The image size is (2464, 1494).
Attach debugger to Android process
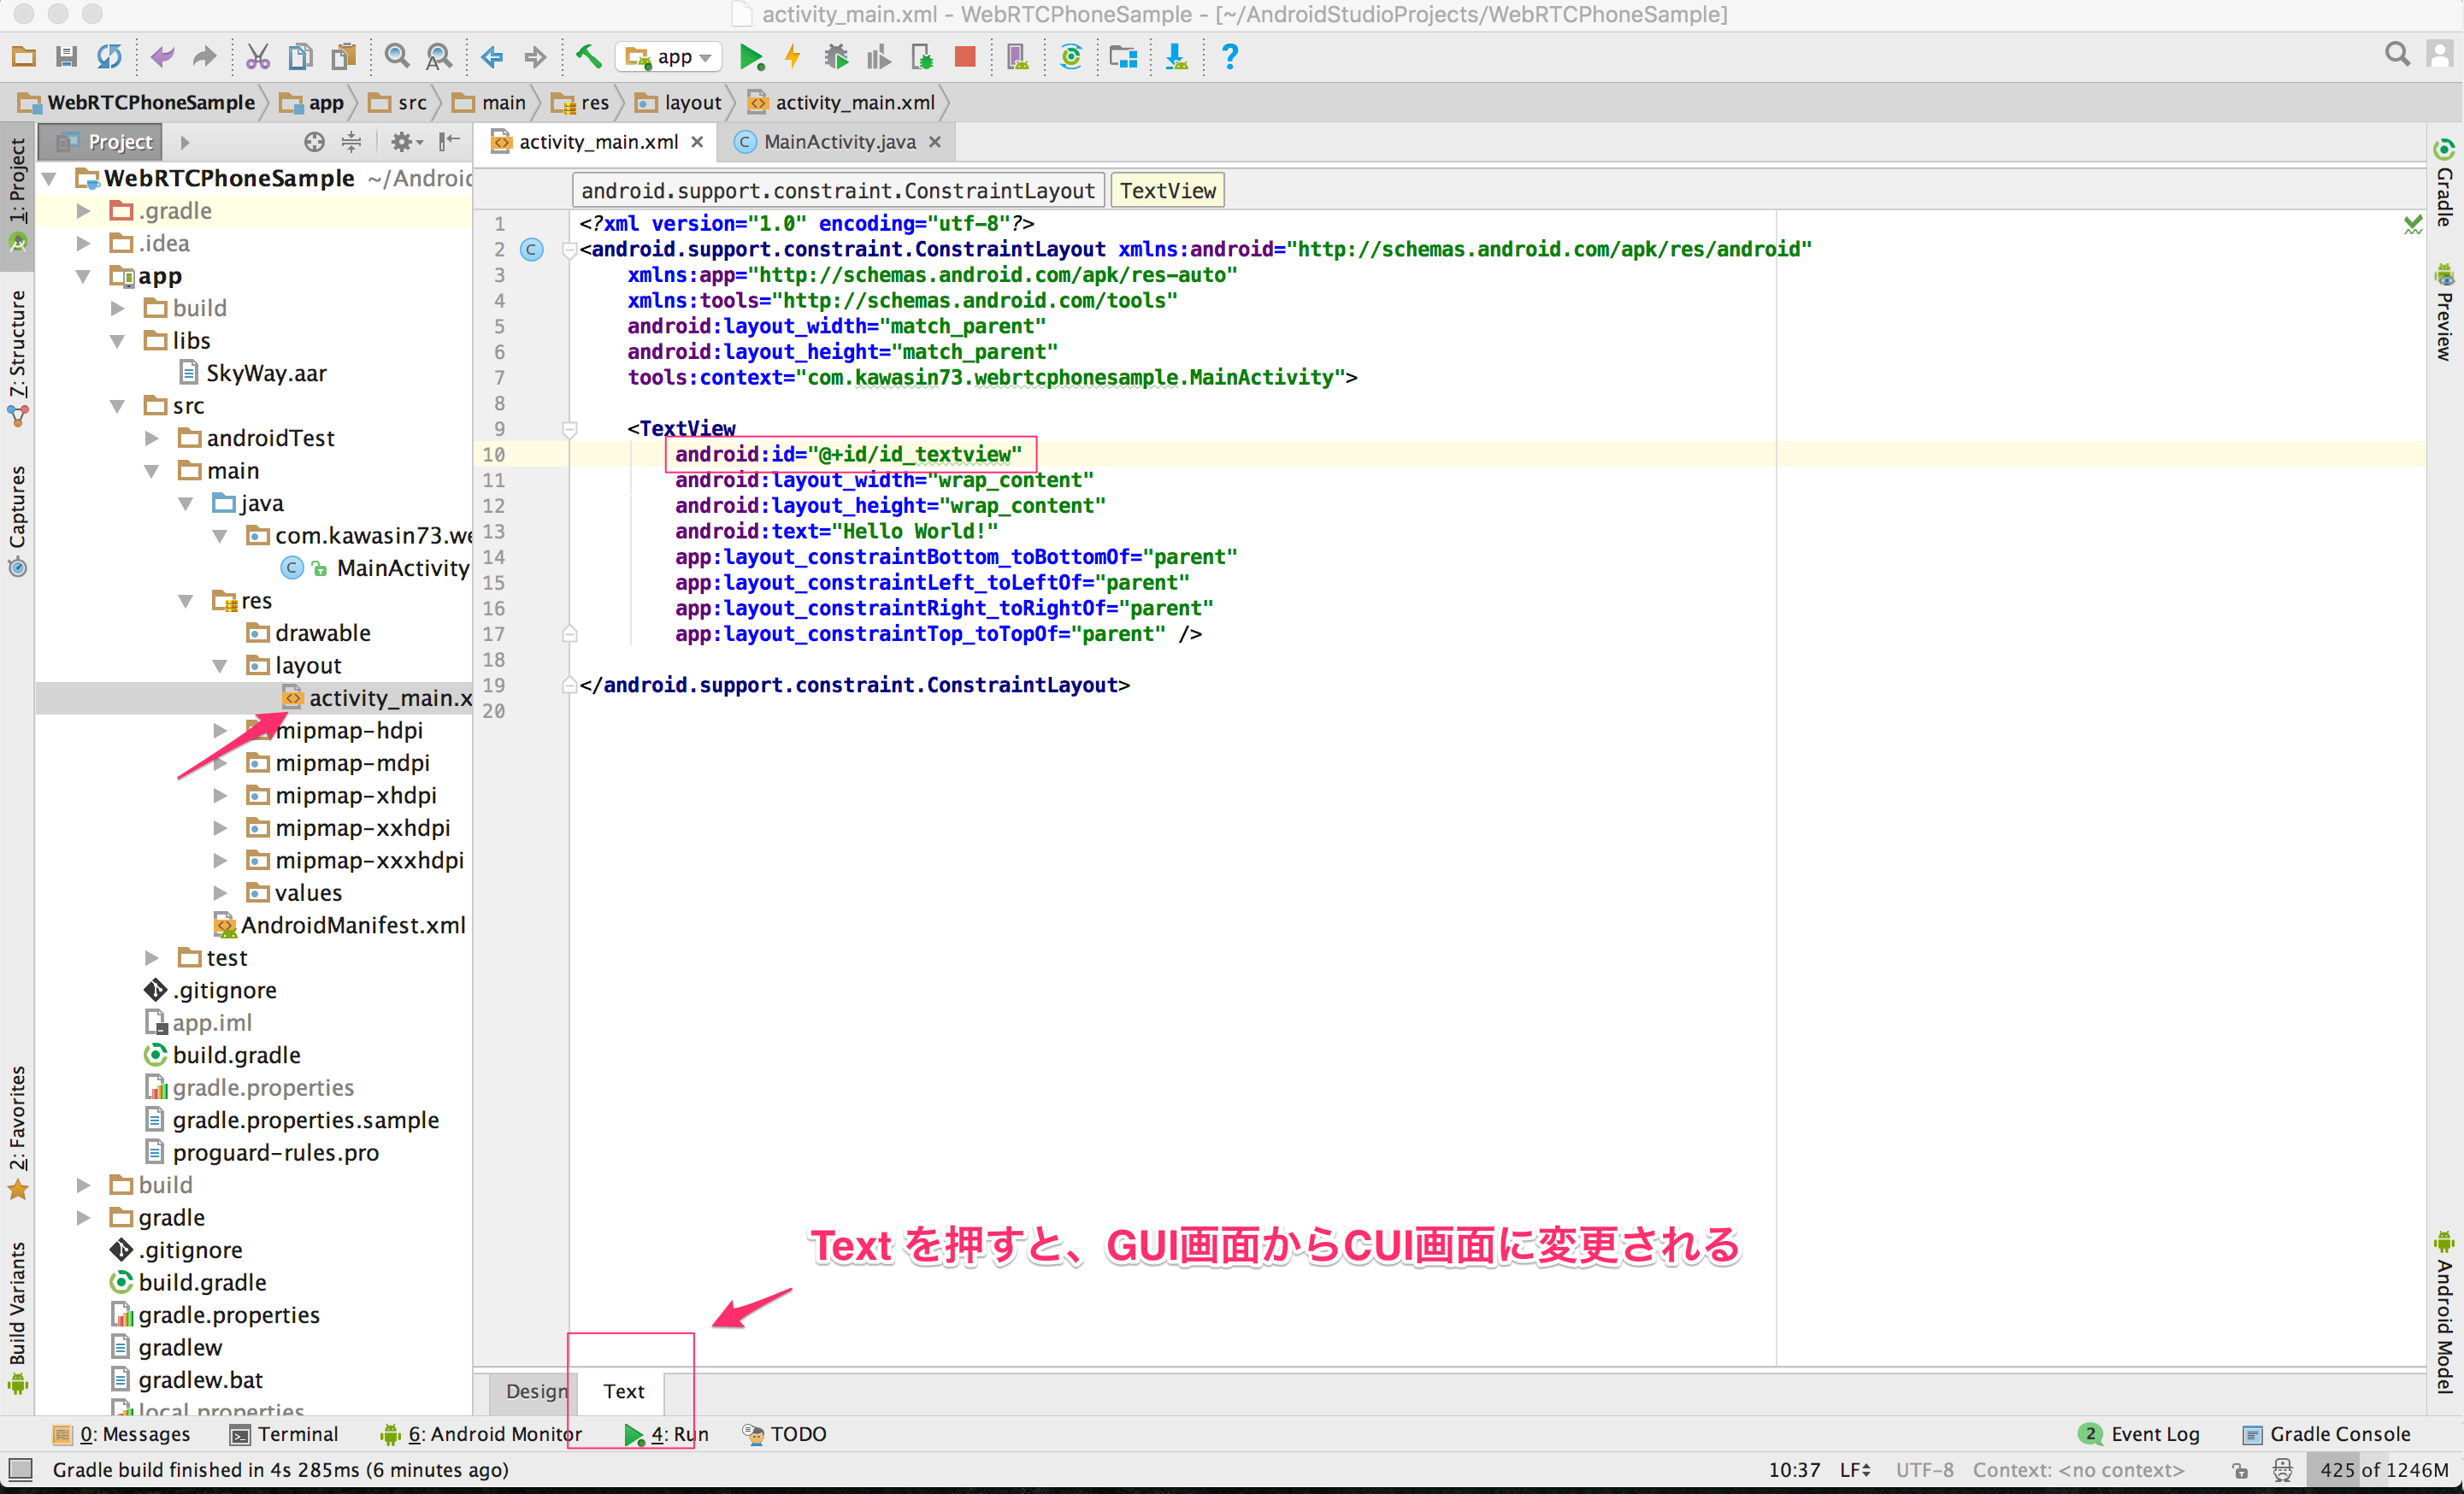point(921,56)
